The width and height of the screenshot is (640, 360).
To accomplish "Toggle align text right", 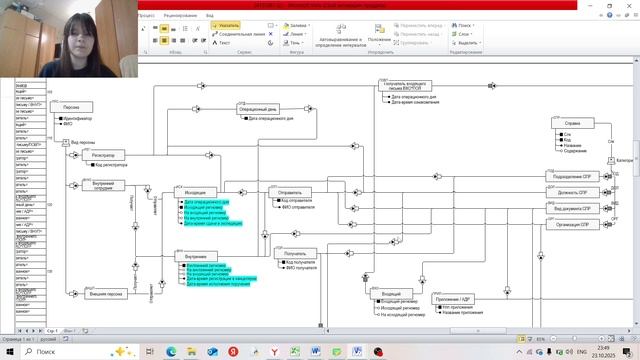I will click(173, 40).
